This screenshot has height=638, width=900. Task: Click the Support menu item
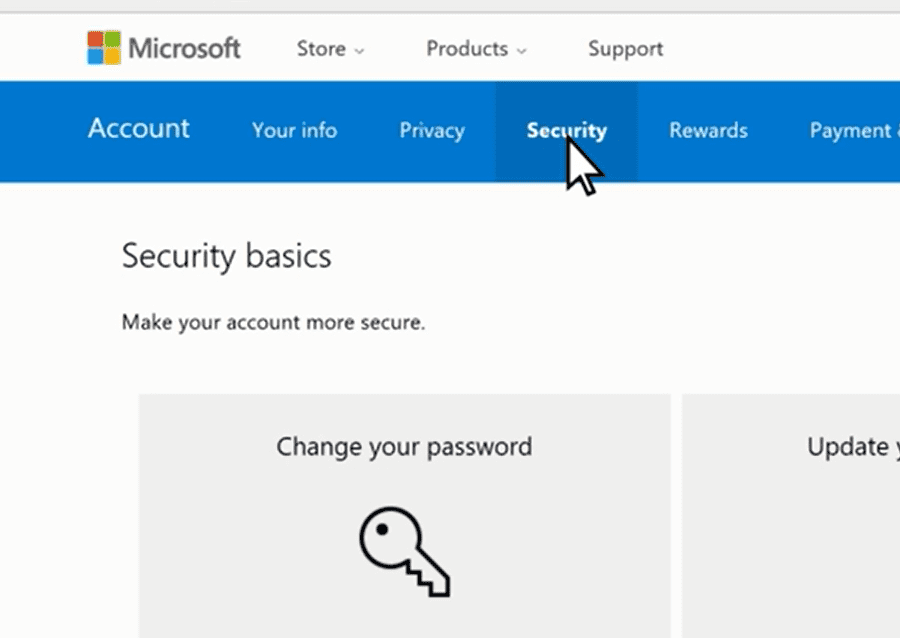(x=625, y=48)
